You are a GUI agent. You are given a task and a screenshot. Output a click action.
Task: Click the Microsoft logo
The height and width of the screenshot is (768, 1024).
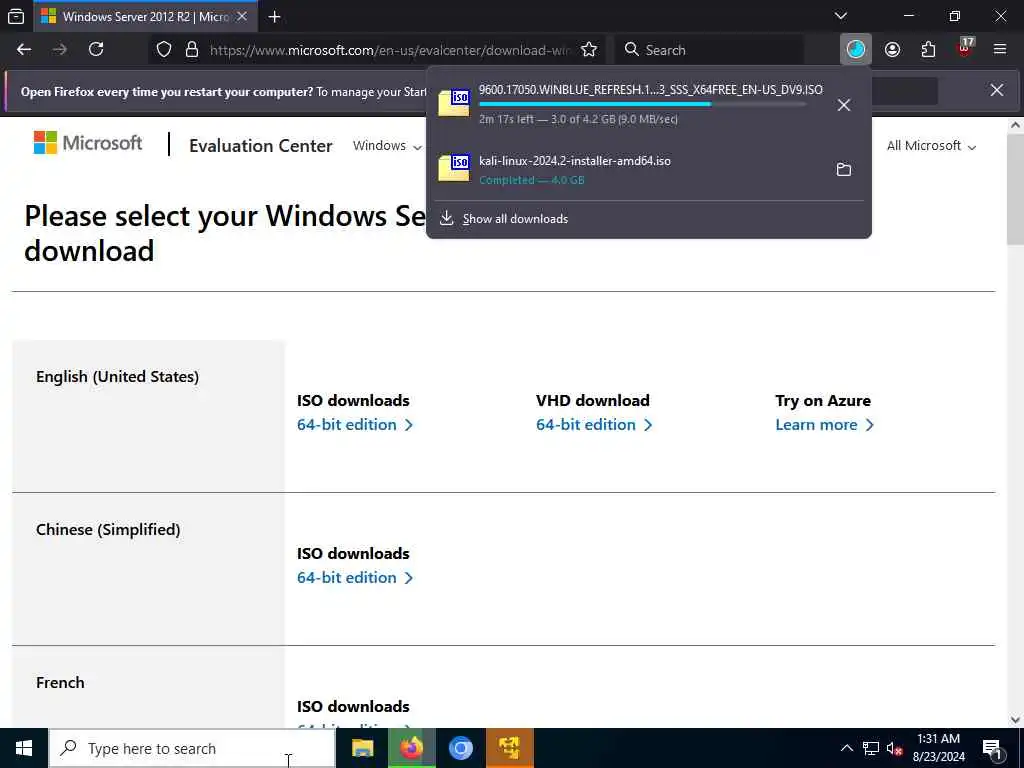pyautogui.click(x=88, y=142)
